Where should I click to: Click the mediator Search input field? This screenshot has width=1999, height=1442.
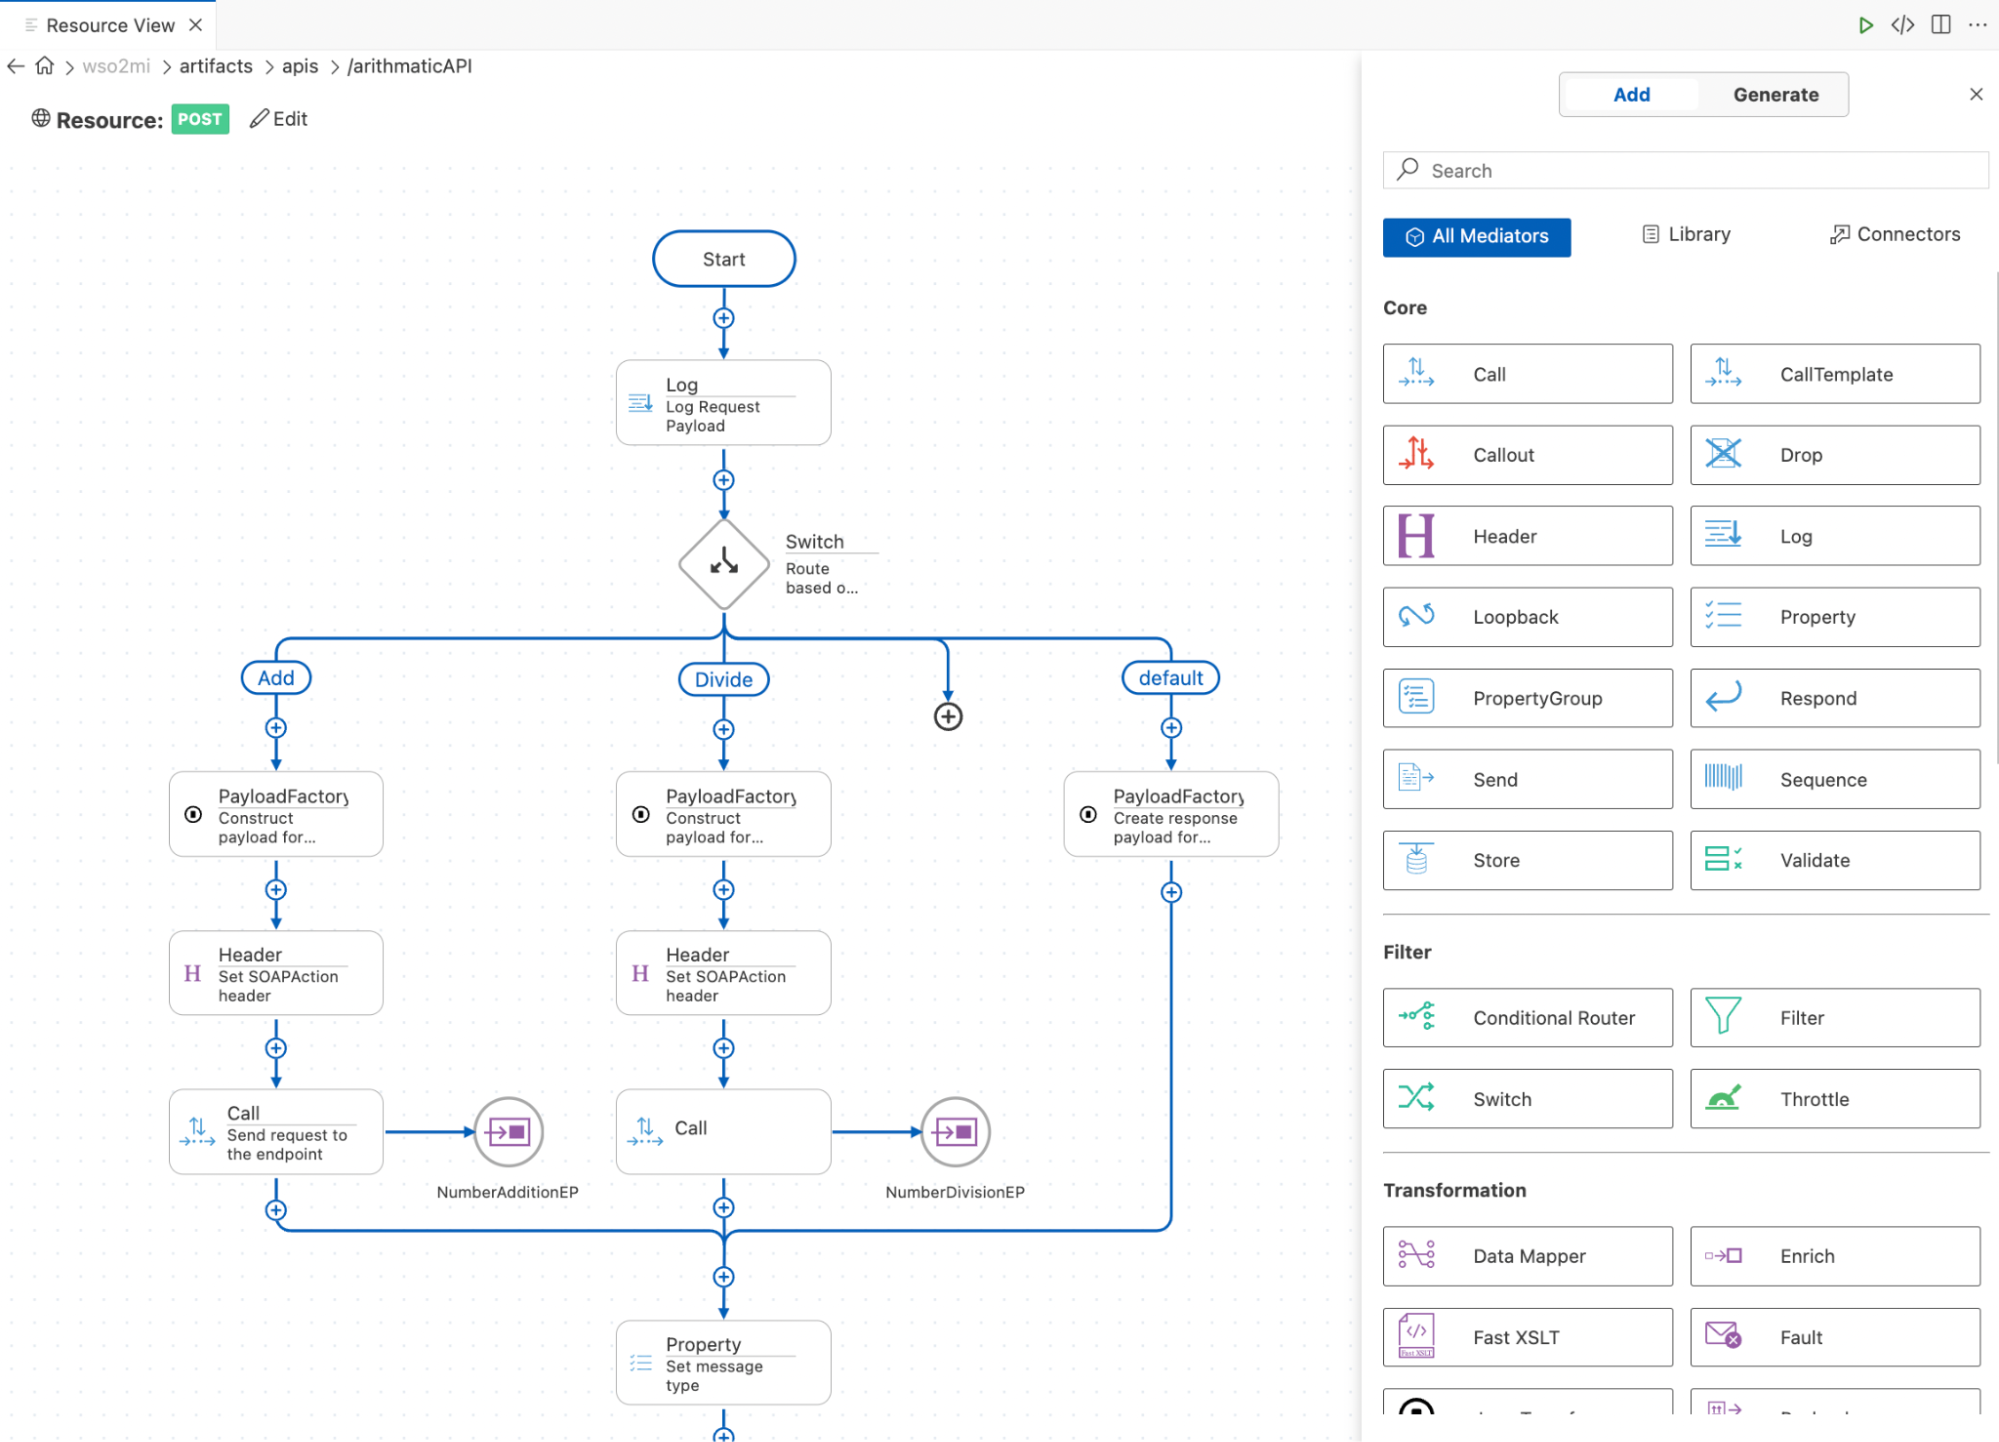[1685, 170]
